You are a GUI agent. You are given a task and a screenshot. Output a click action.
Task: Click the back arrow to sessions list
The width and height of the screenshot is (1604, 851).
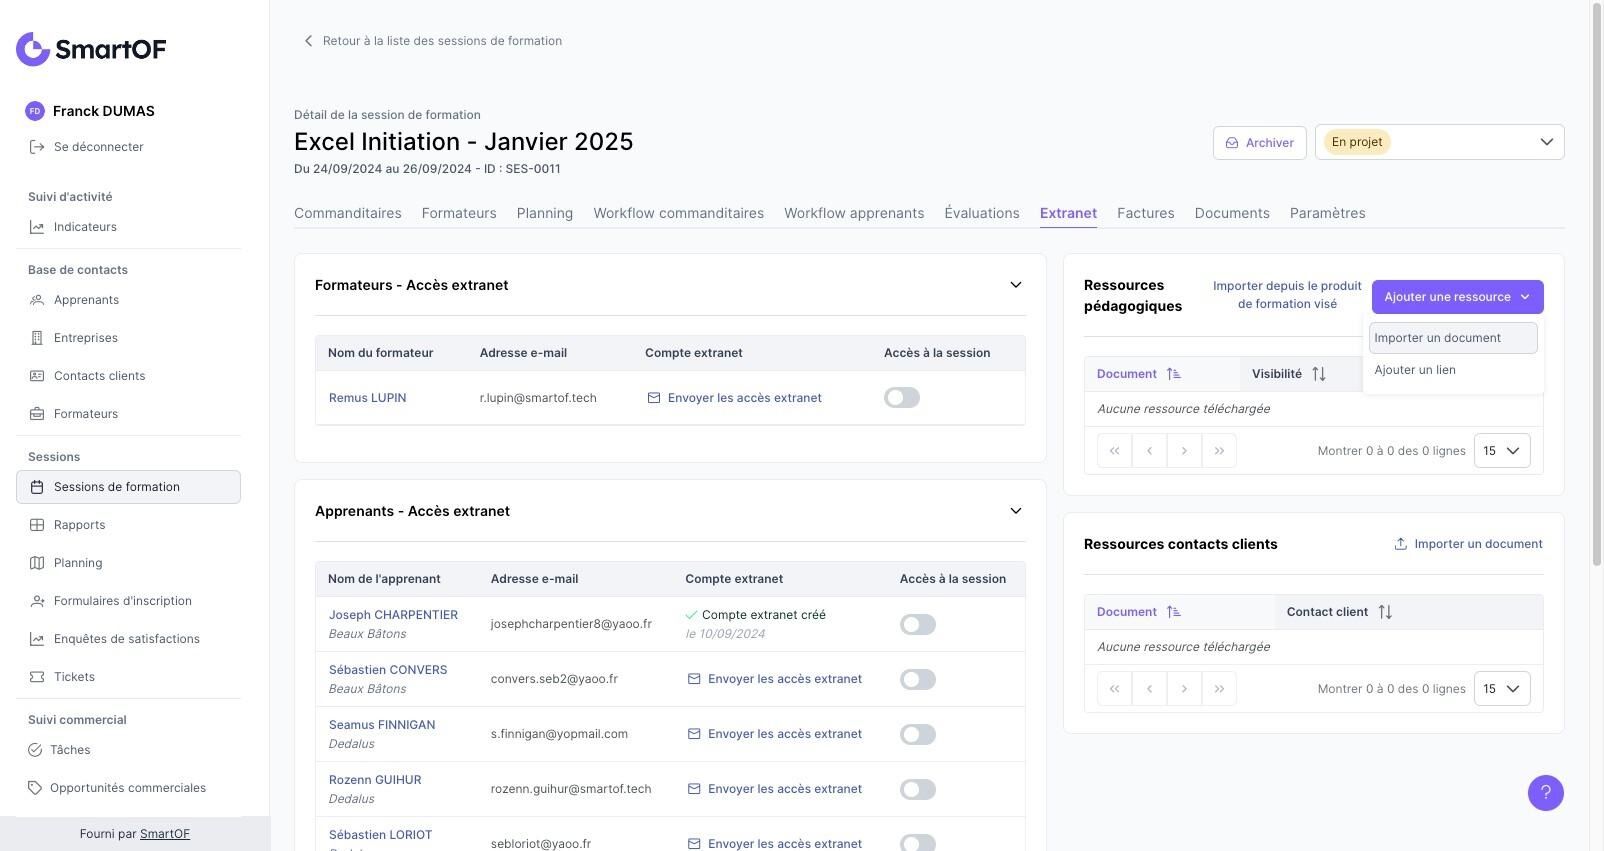pos(308,41)
